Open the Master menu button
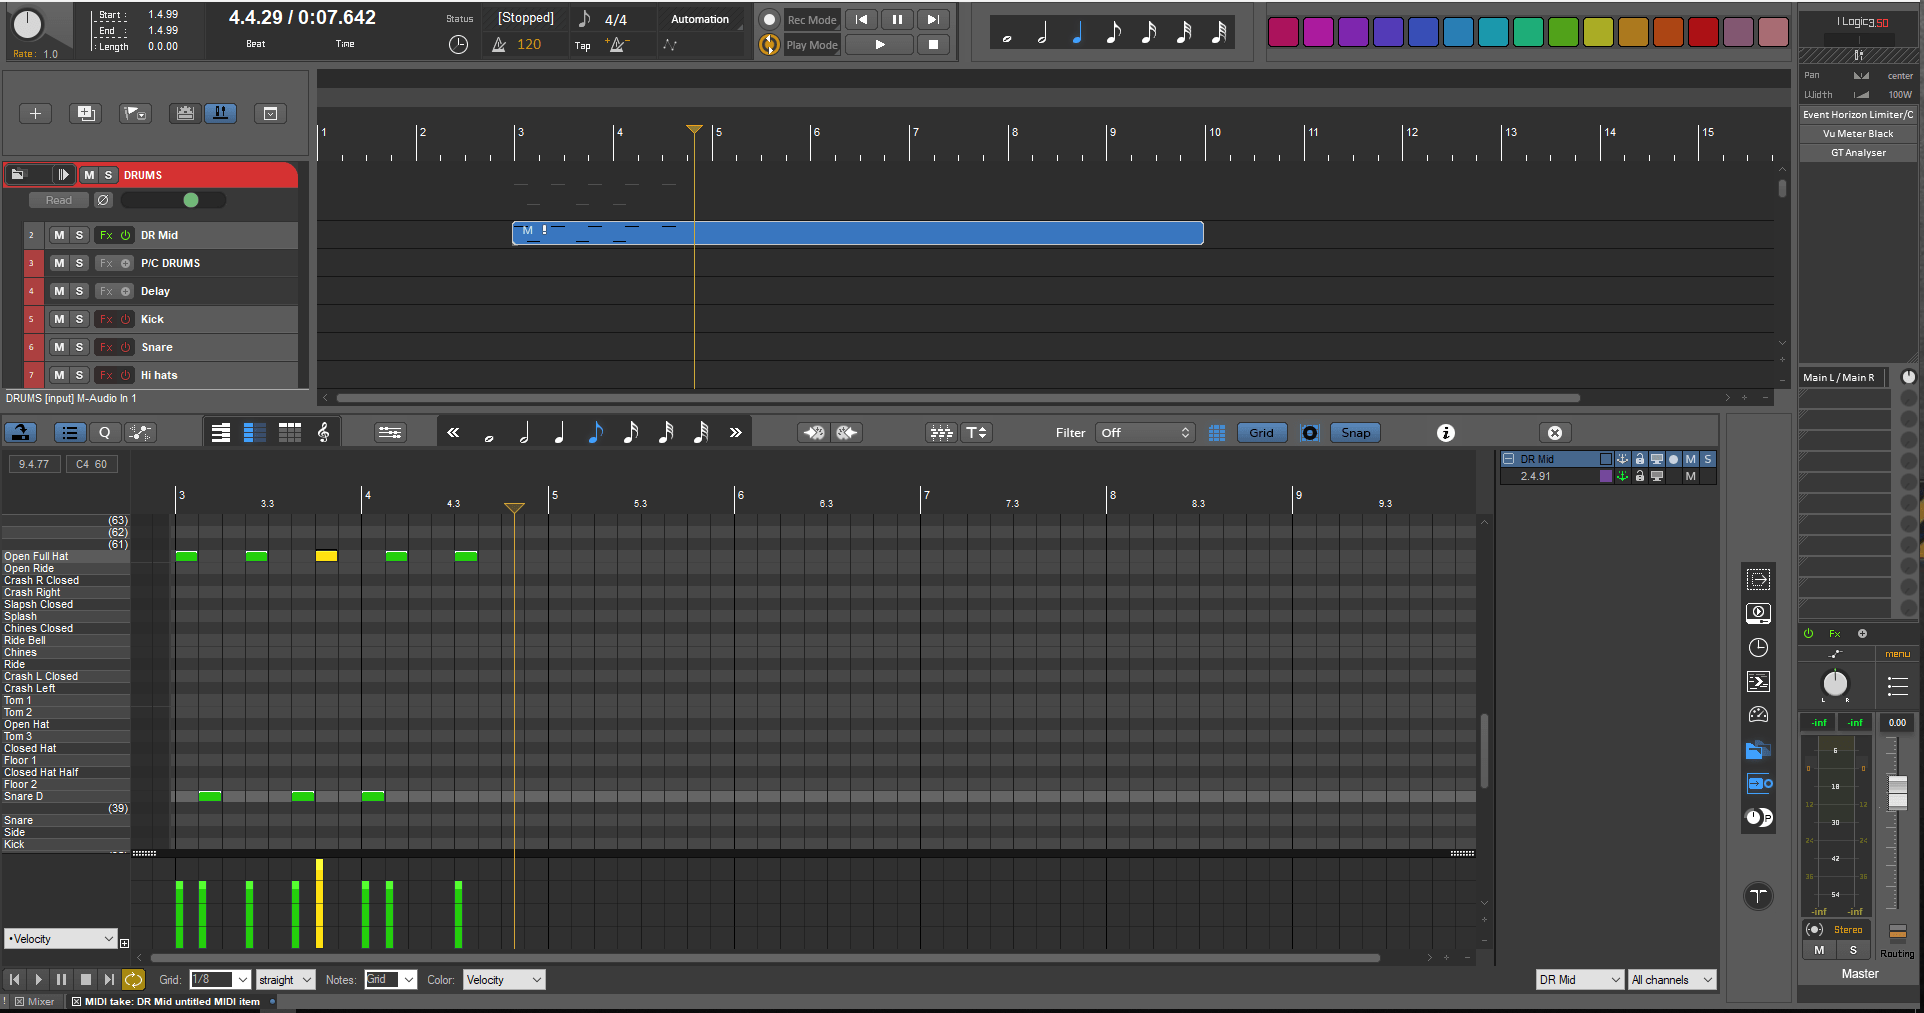1924x1013 pixels. click(x=1897, y=654)
